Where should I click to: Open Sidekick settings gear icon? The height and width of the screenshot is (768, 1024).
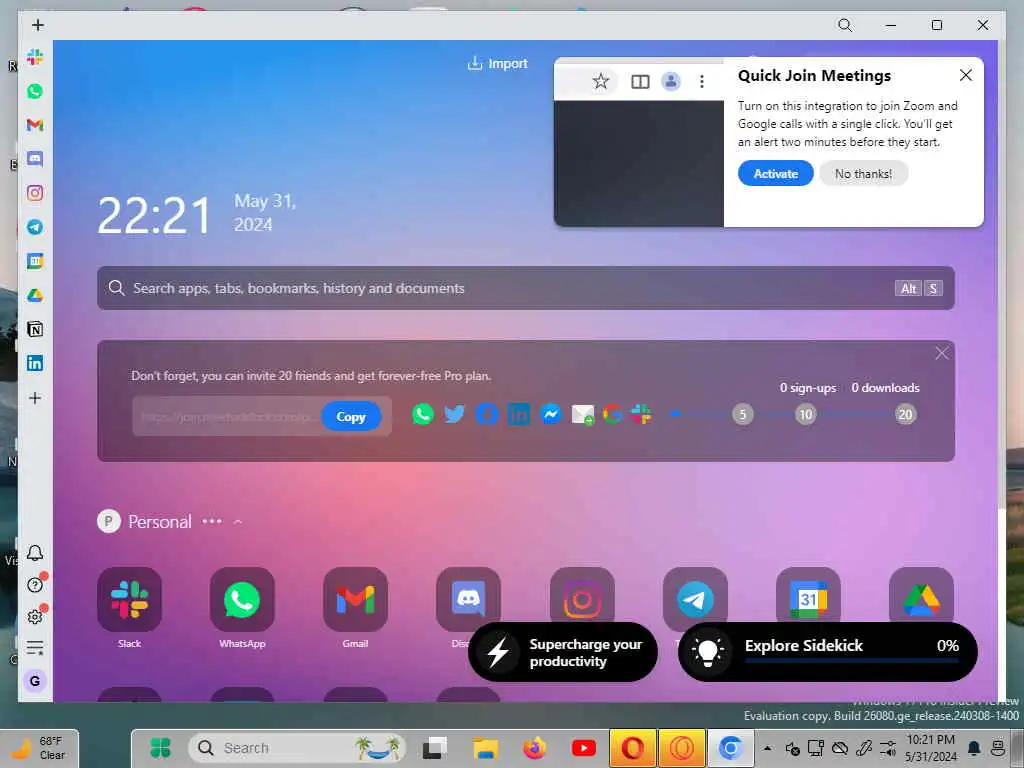35,616
